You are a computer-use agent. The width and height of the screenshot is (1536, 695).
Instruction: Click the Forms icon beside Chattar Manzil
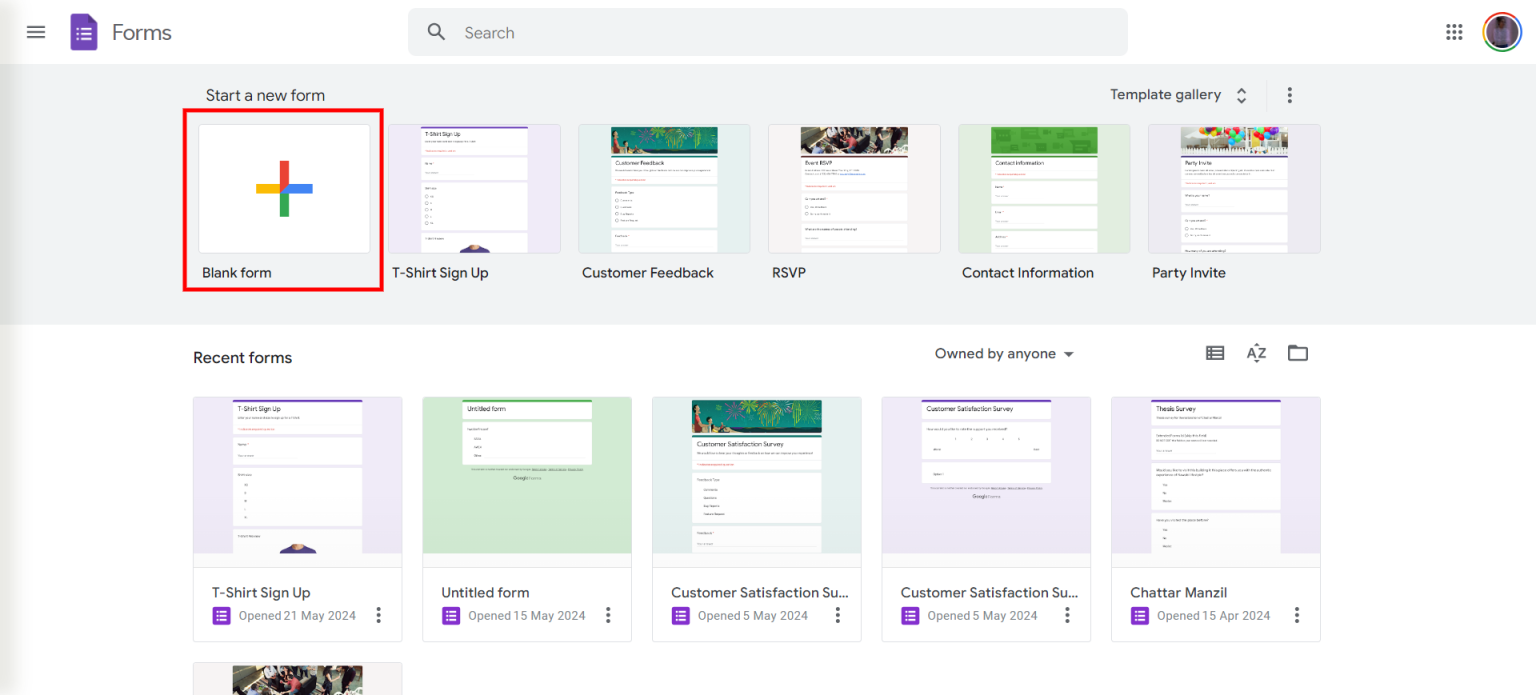pyautogui.click(x=1140, y=615)
